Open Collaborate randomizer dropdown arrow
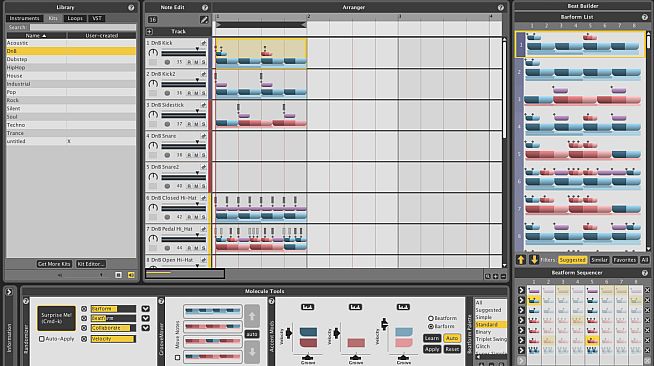 145,328
